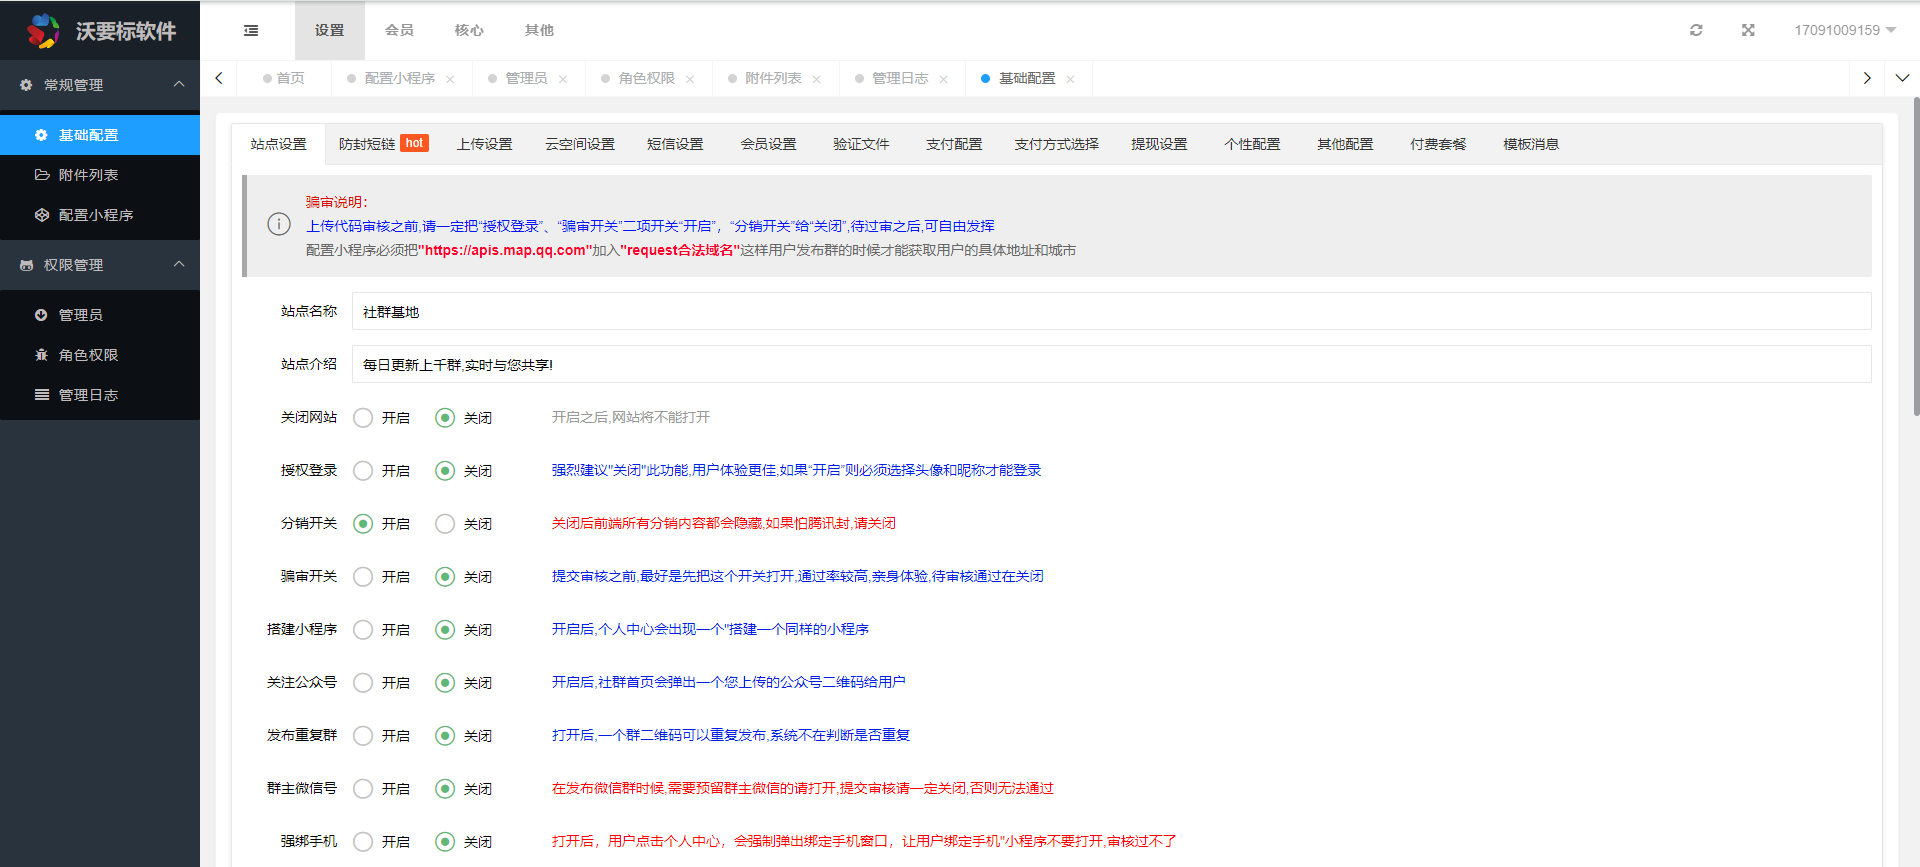The width and height of the screenshot is (1920, 867).
Task: Click the info icon in the notice box
Action: pyautogui.click(x=279, y=225)
